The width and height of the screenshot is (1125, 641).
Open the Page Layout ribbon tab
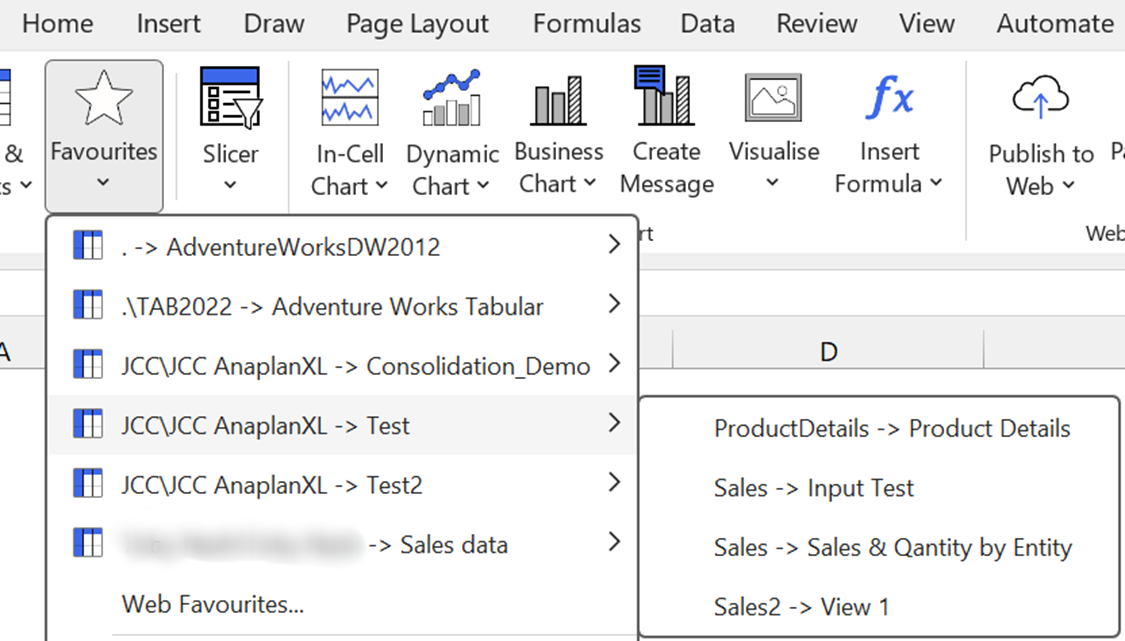[418, 24]
